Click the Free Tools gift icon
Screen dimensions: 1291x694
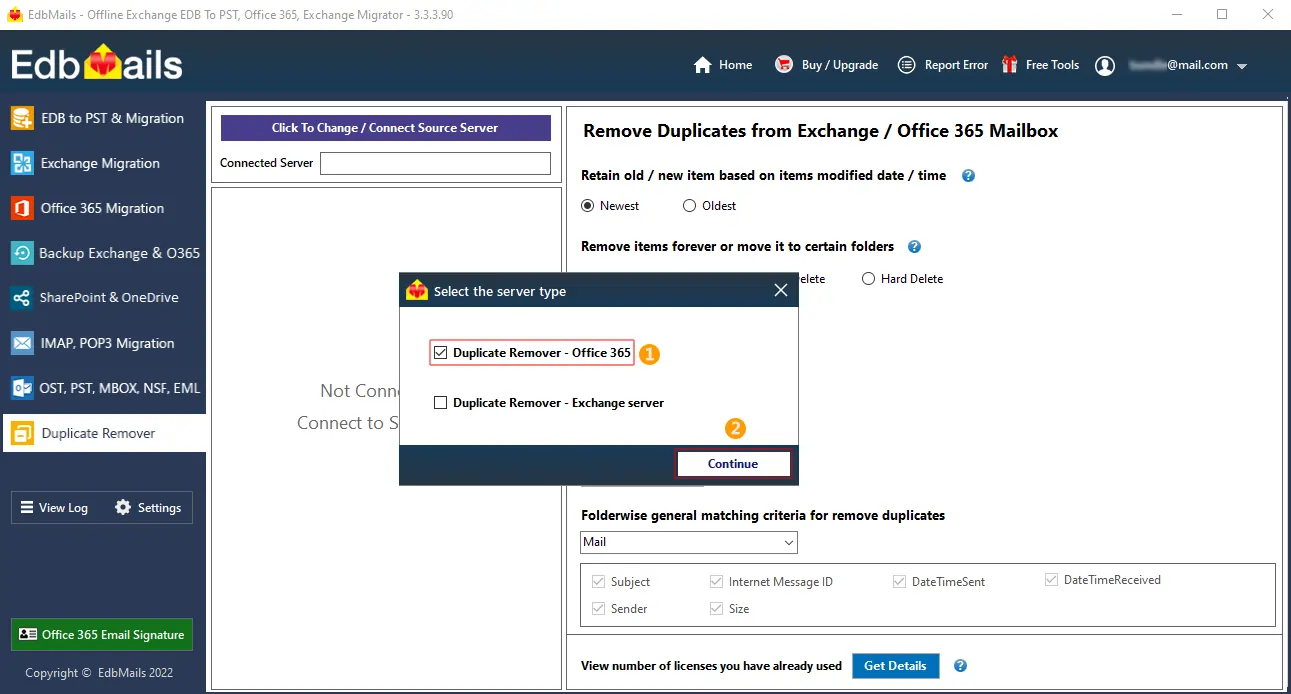coord(1009,65)
